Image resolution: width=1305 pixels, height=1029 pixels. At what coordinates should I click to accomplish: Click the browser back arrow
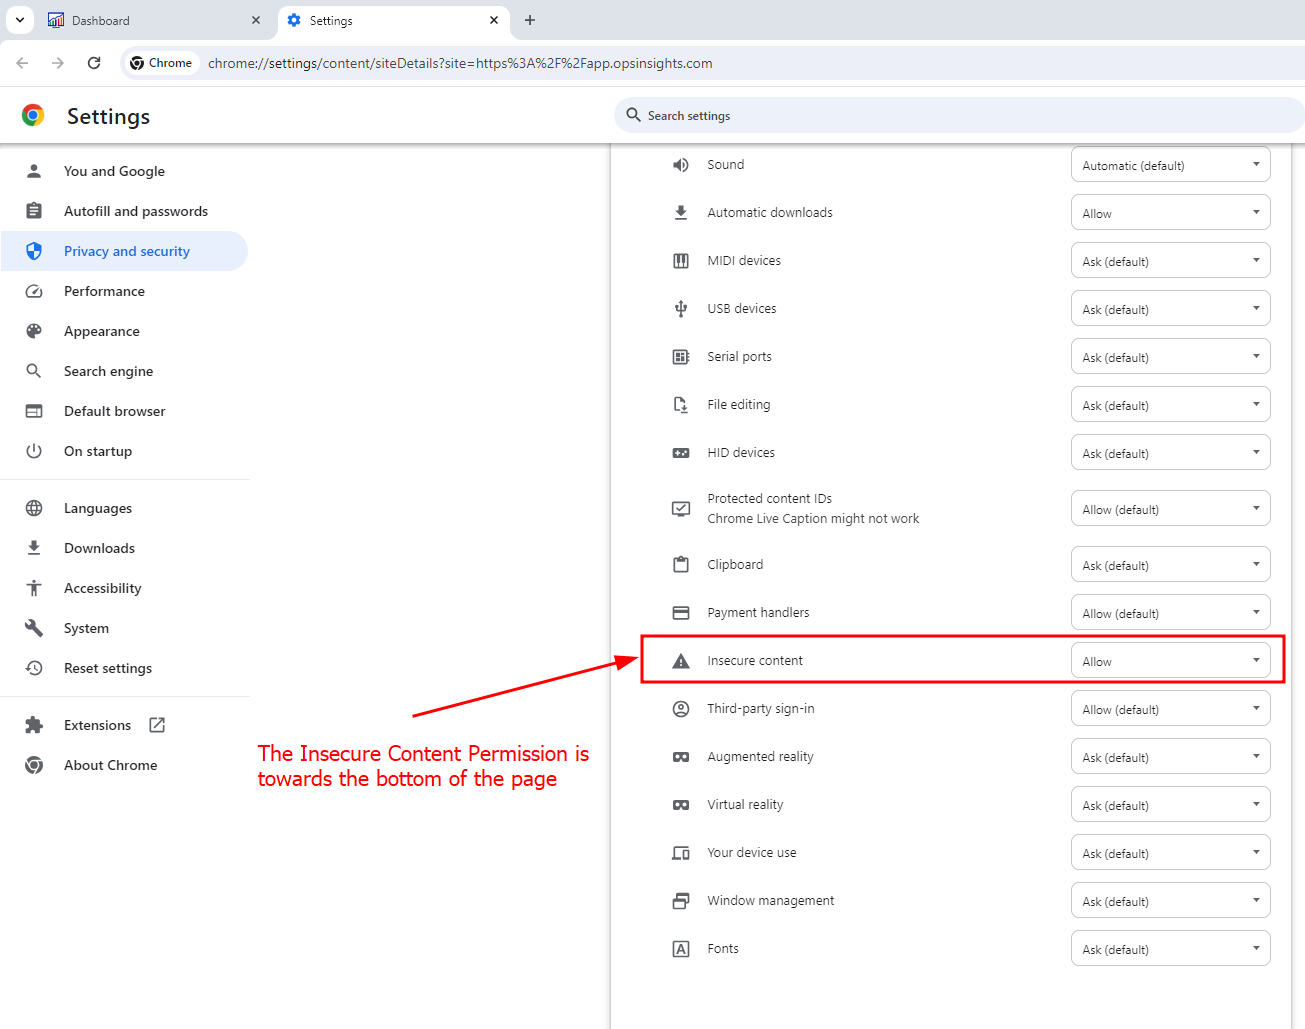pos(22,63)
